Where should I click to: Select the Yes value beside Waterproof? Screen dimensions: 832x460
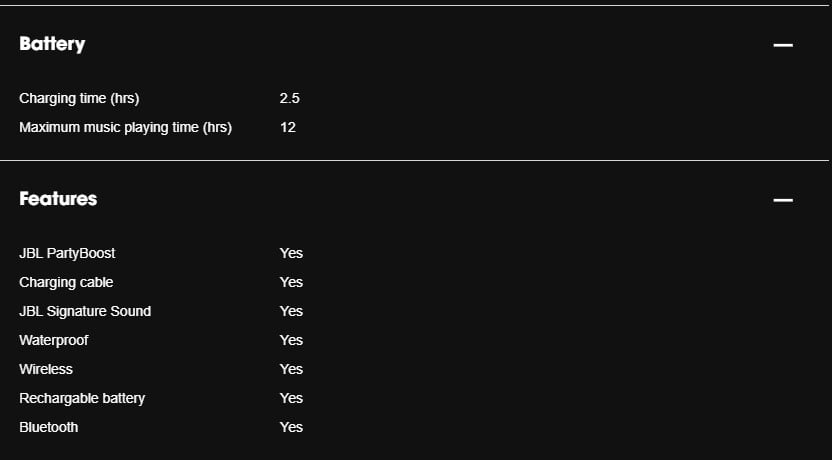coord(291,341)
